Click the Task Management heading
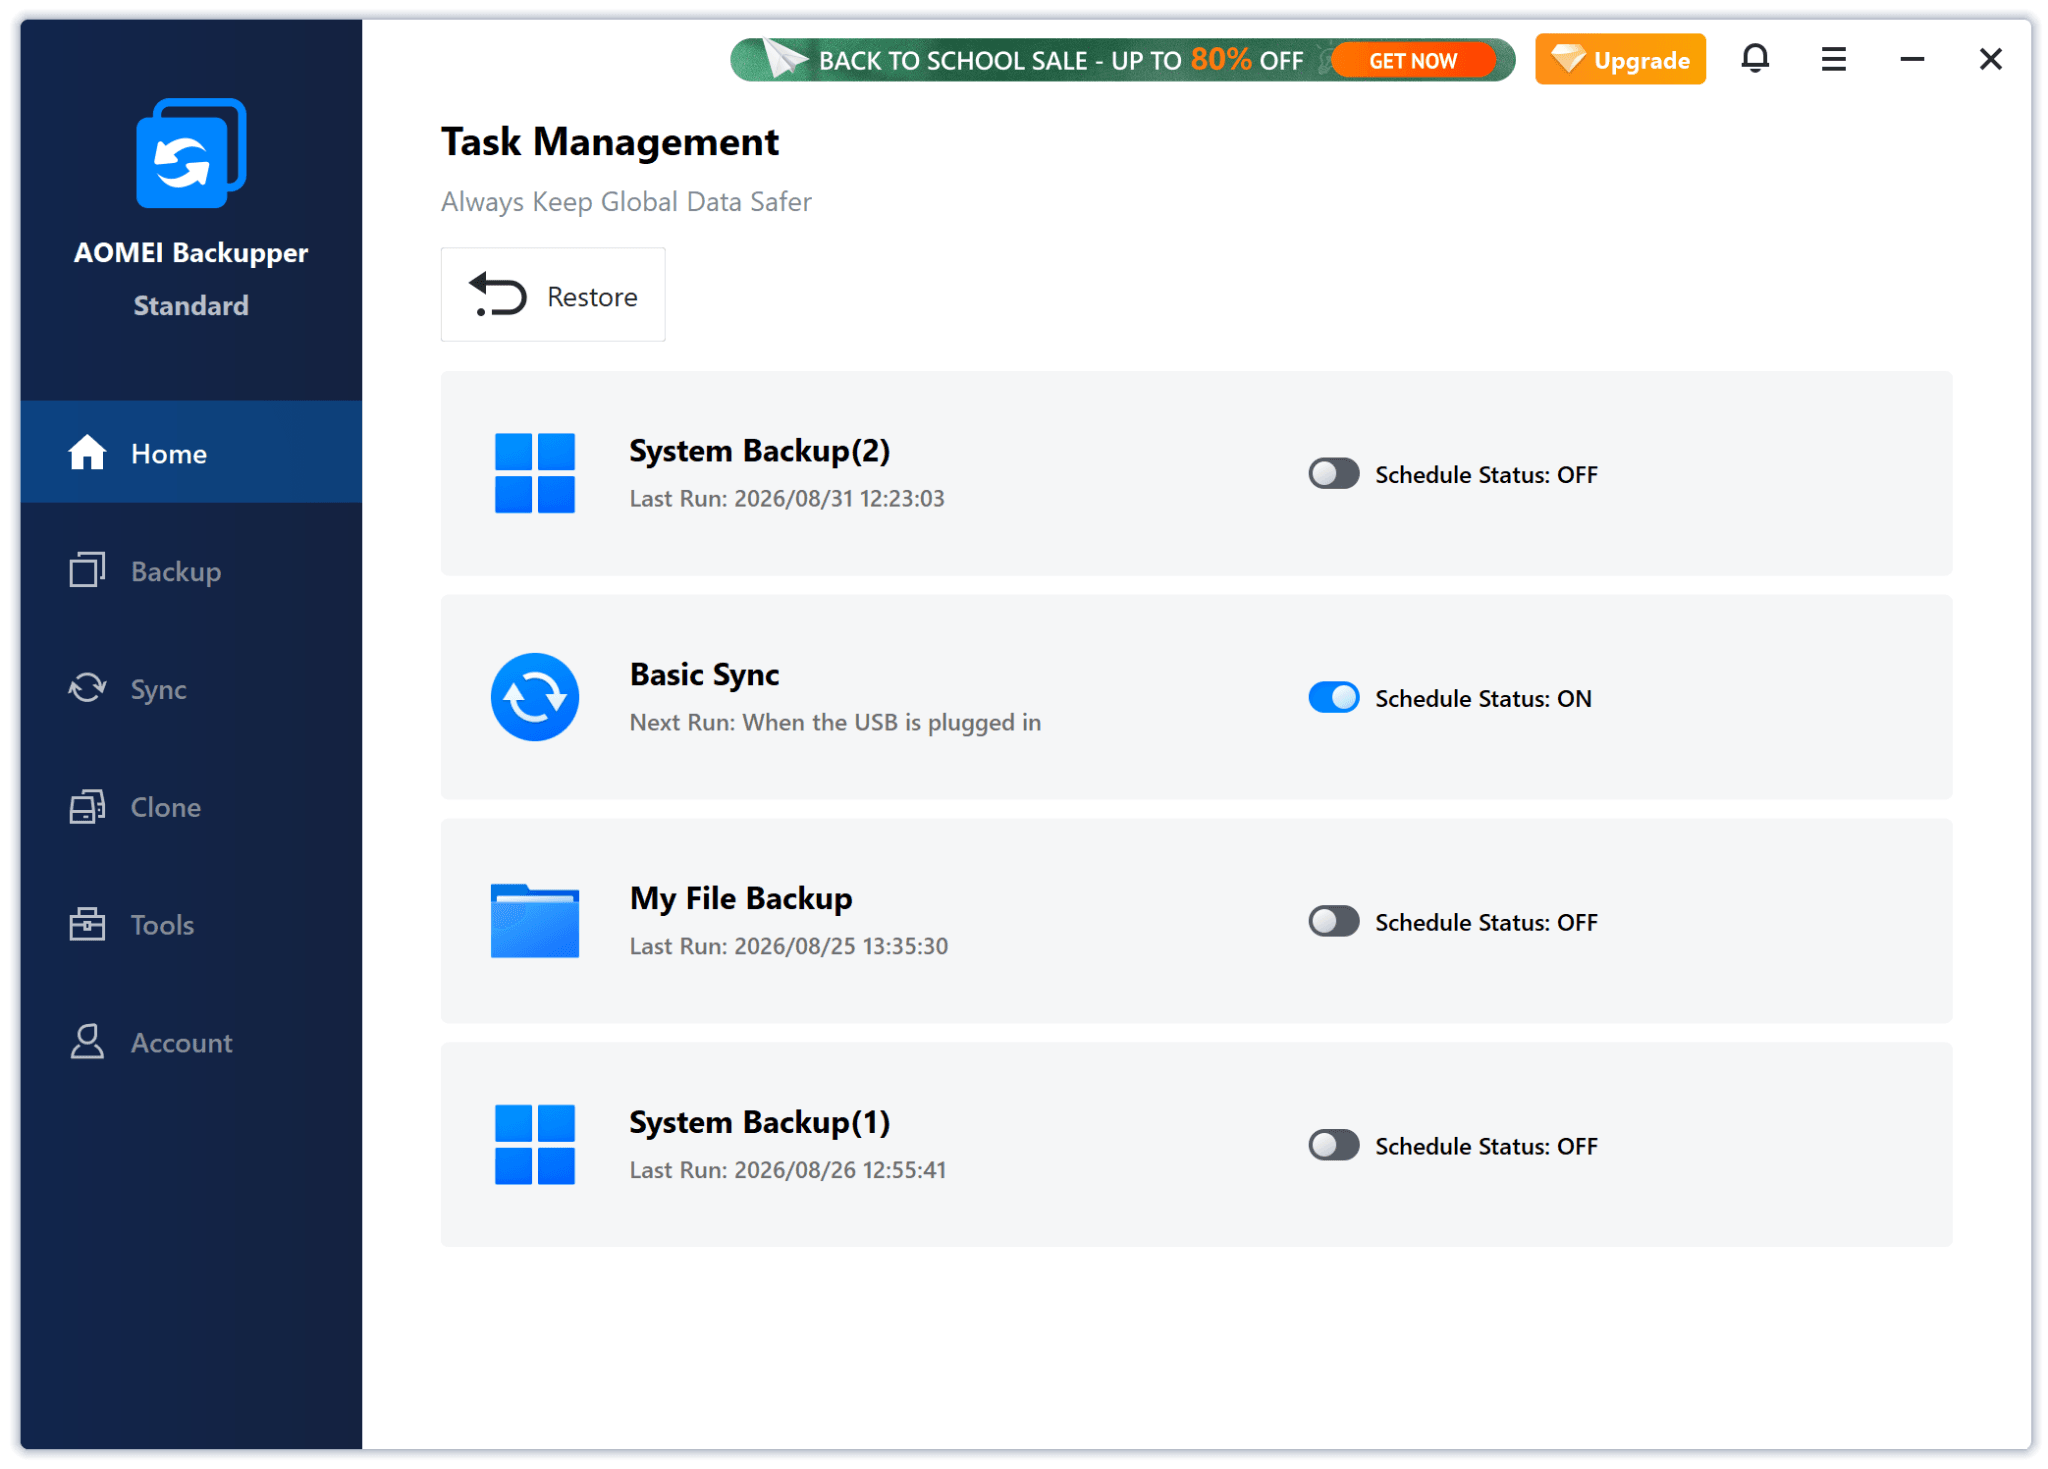This screenshot has width=2048, height=1469. (x=610, y=141)
